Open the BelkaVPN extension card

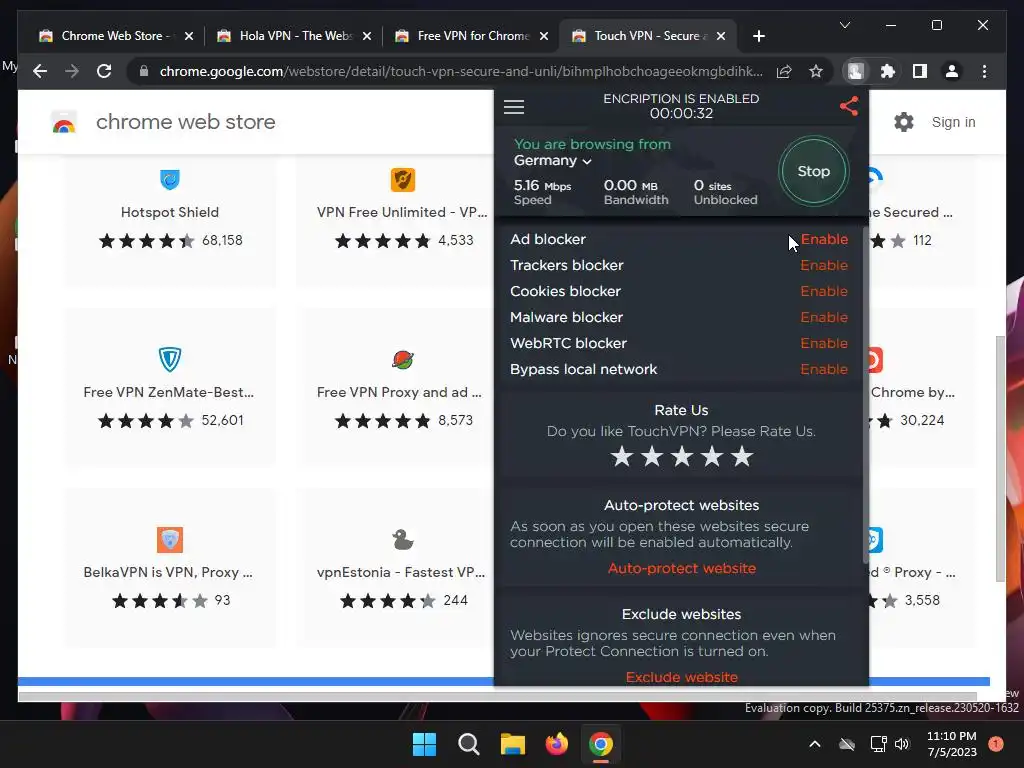pos(170,568)
